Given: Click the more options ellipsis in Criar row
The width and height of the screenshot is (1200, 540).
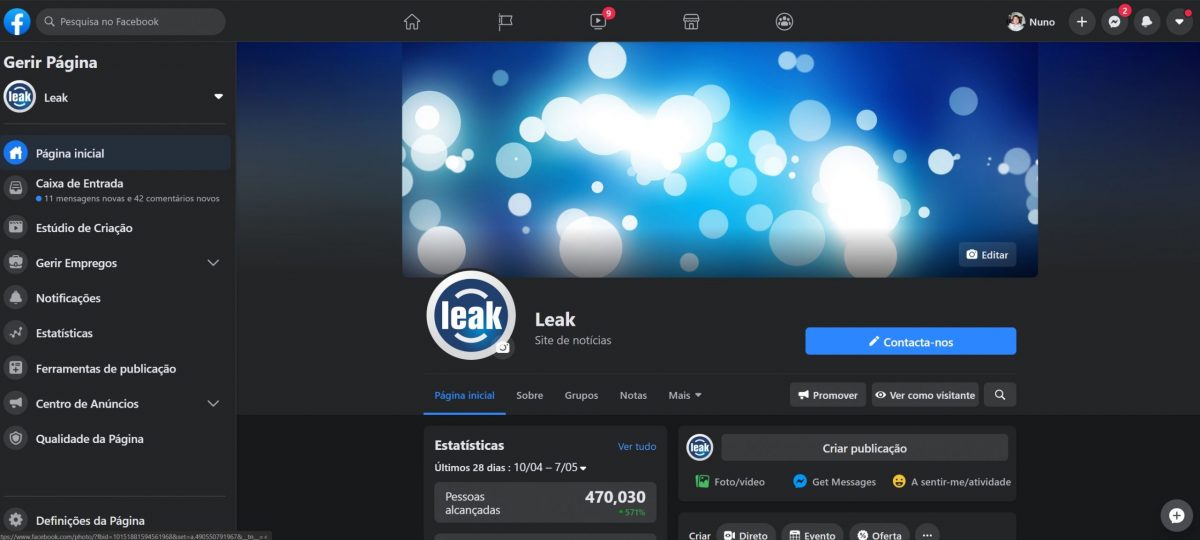Looking at the screenshot, I should coord(927,534).
